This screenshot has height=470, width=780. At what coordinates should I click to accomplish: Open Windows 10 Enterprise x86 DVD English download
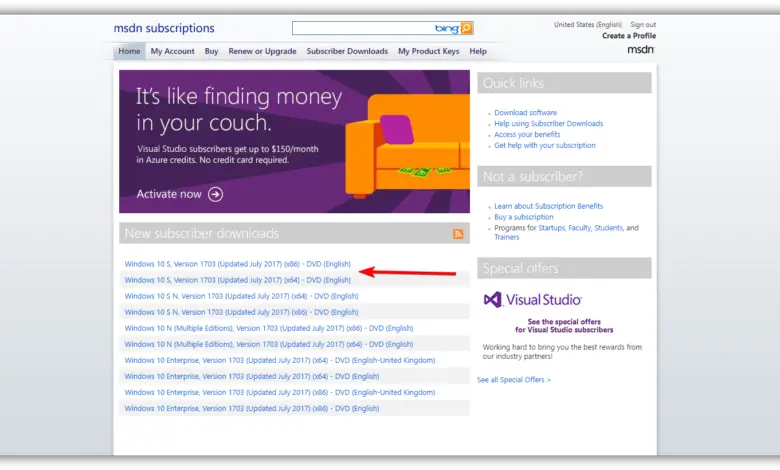(x=252, y=408)
